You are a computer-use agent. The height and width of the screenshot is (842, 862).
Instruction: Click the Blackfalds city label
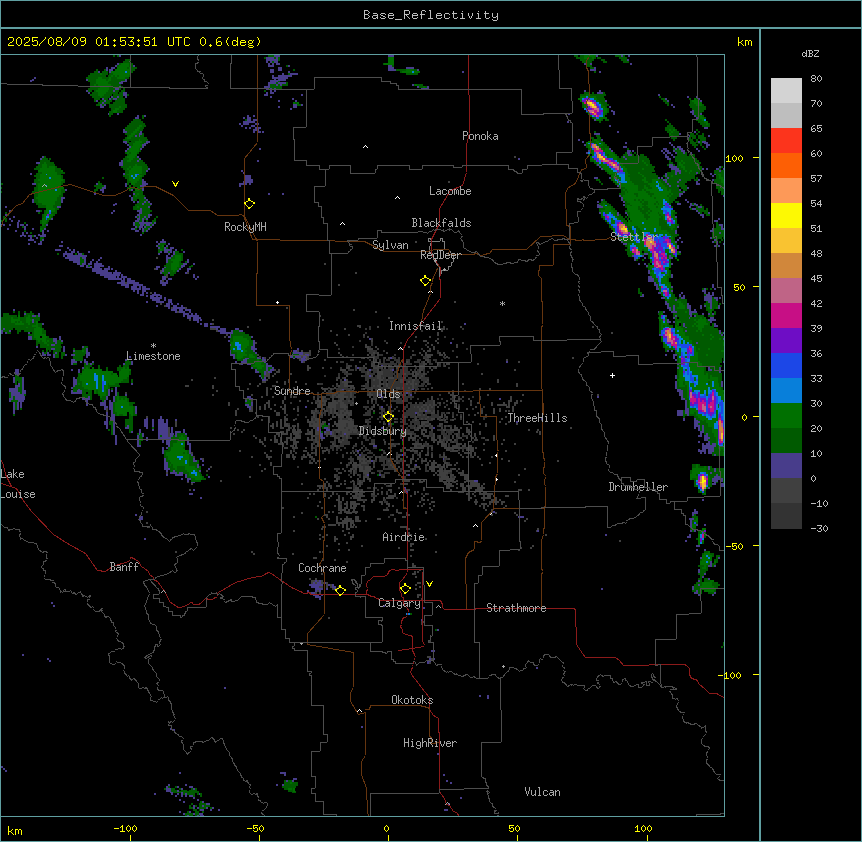441,223
